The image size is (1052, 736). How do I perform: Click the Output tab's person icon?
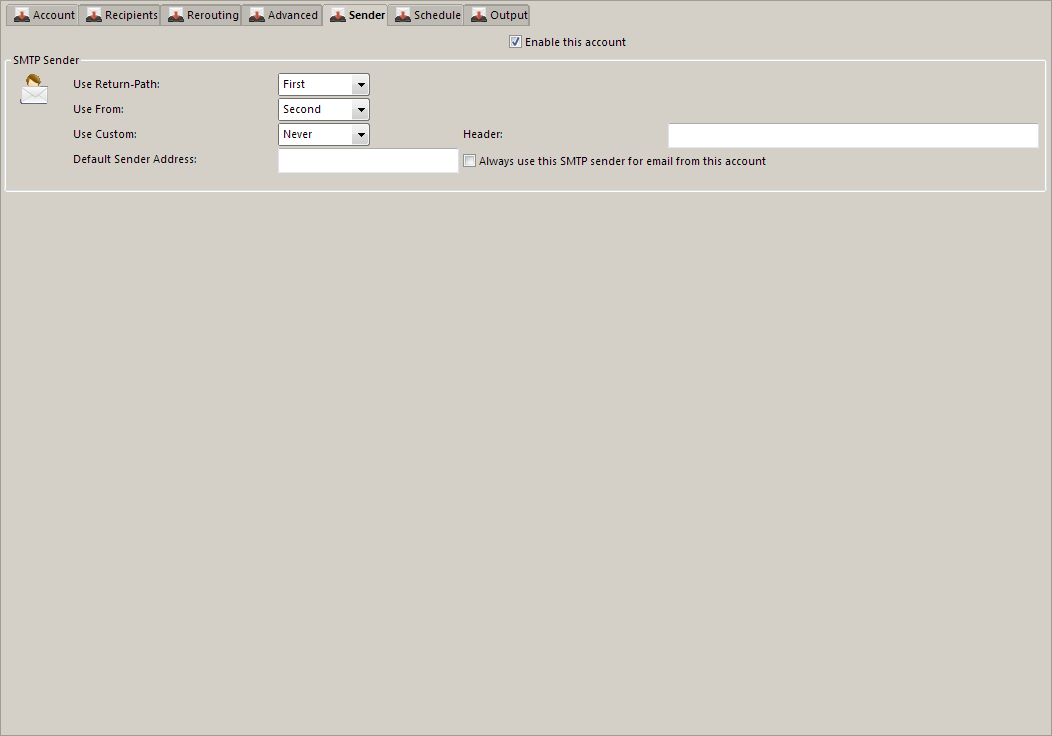(479, 15)
